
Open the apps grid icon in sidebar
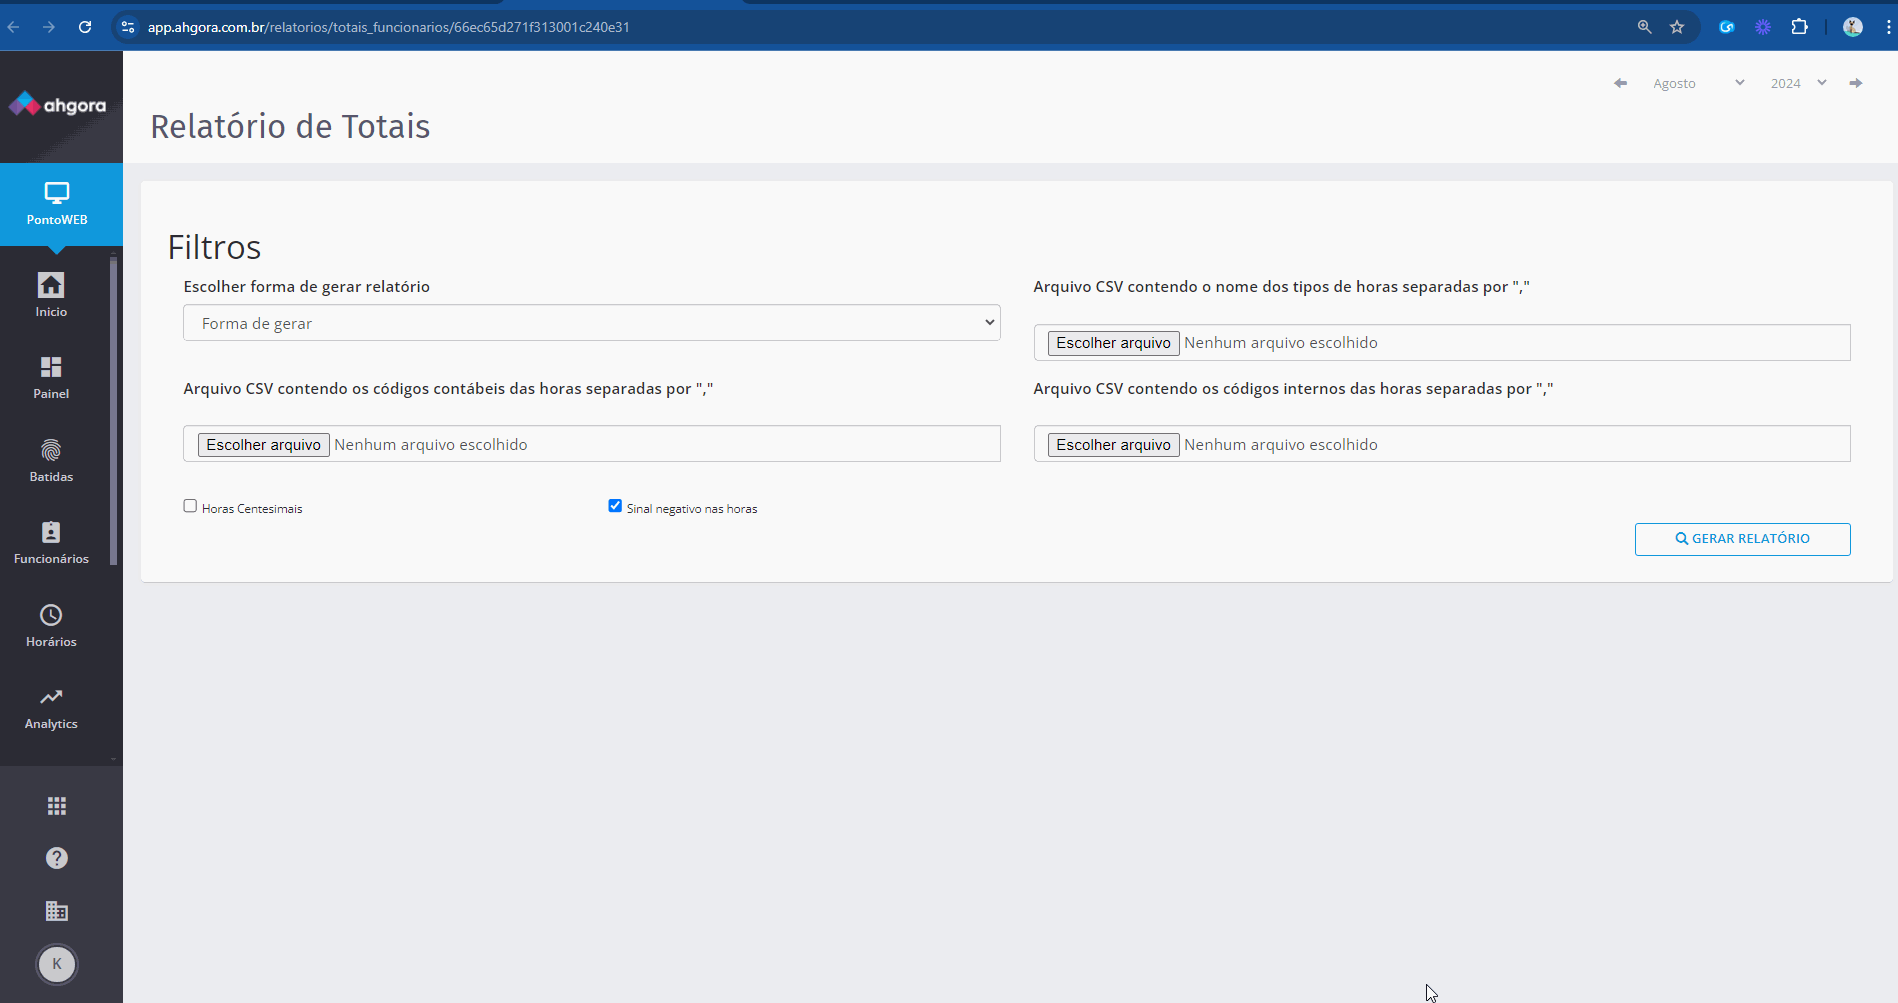tap(57, 806)
